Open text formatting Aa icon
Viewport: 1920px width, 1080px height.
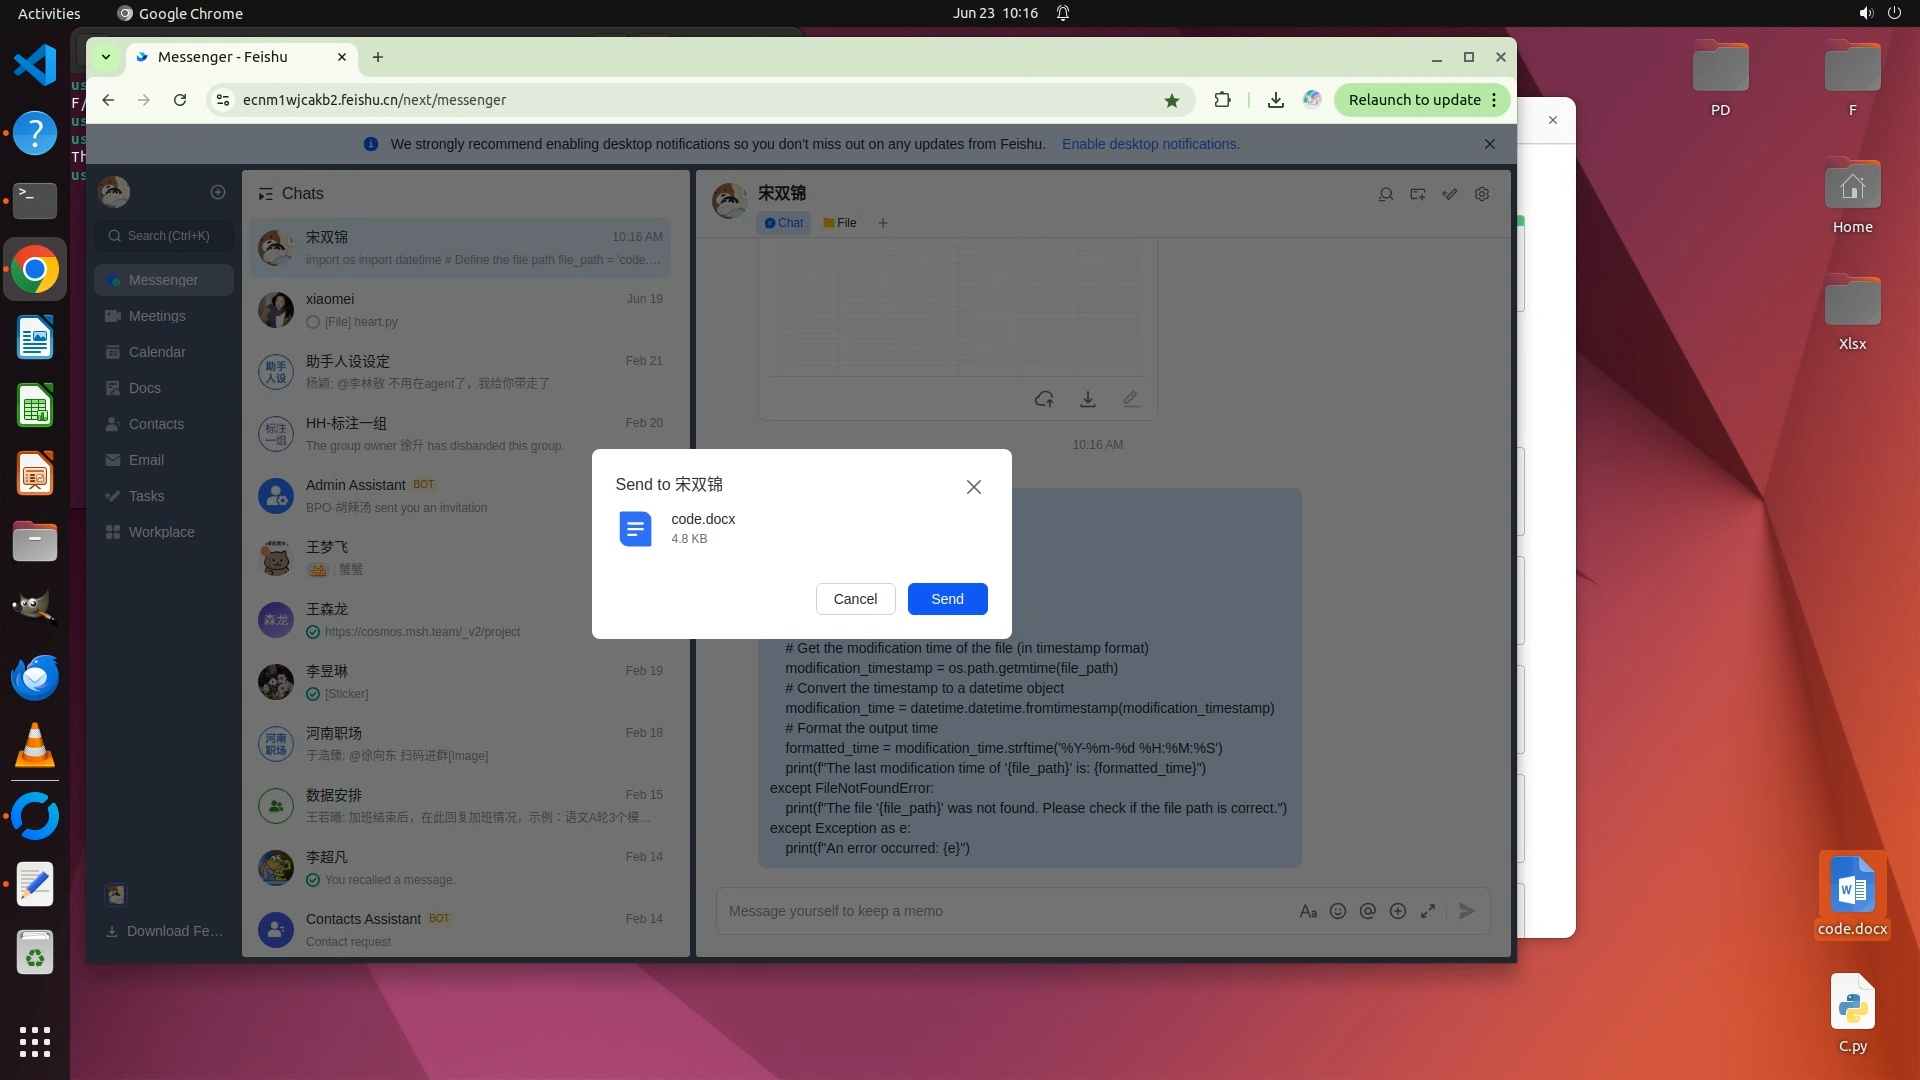[x=1308, y=911]
